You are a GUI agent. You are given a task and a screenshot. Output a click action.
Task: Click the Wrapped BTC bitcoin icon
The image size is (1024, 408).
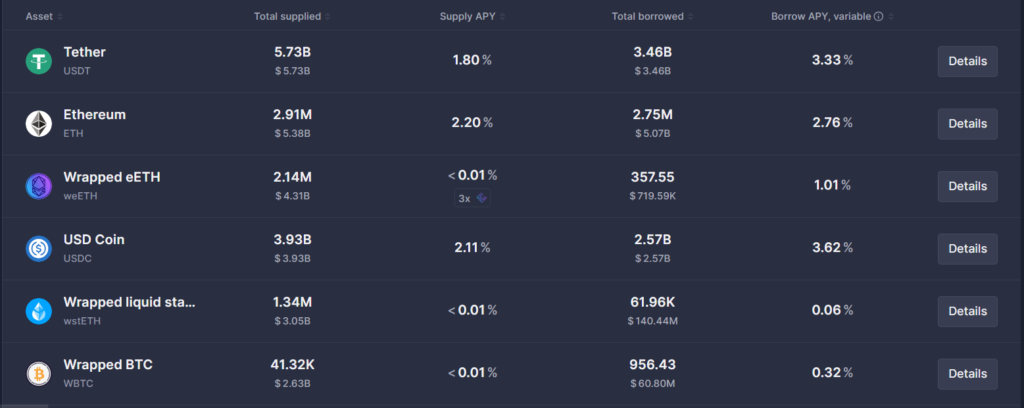click(x=39, y=373)
